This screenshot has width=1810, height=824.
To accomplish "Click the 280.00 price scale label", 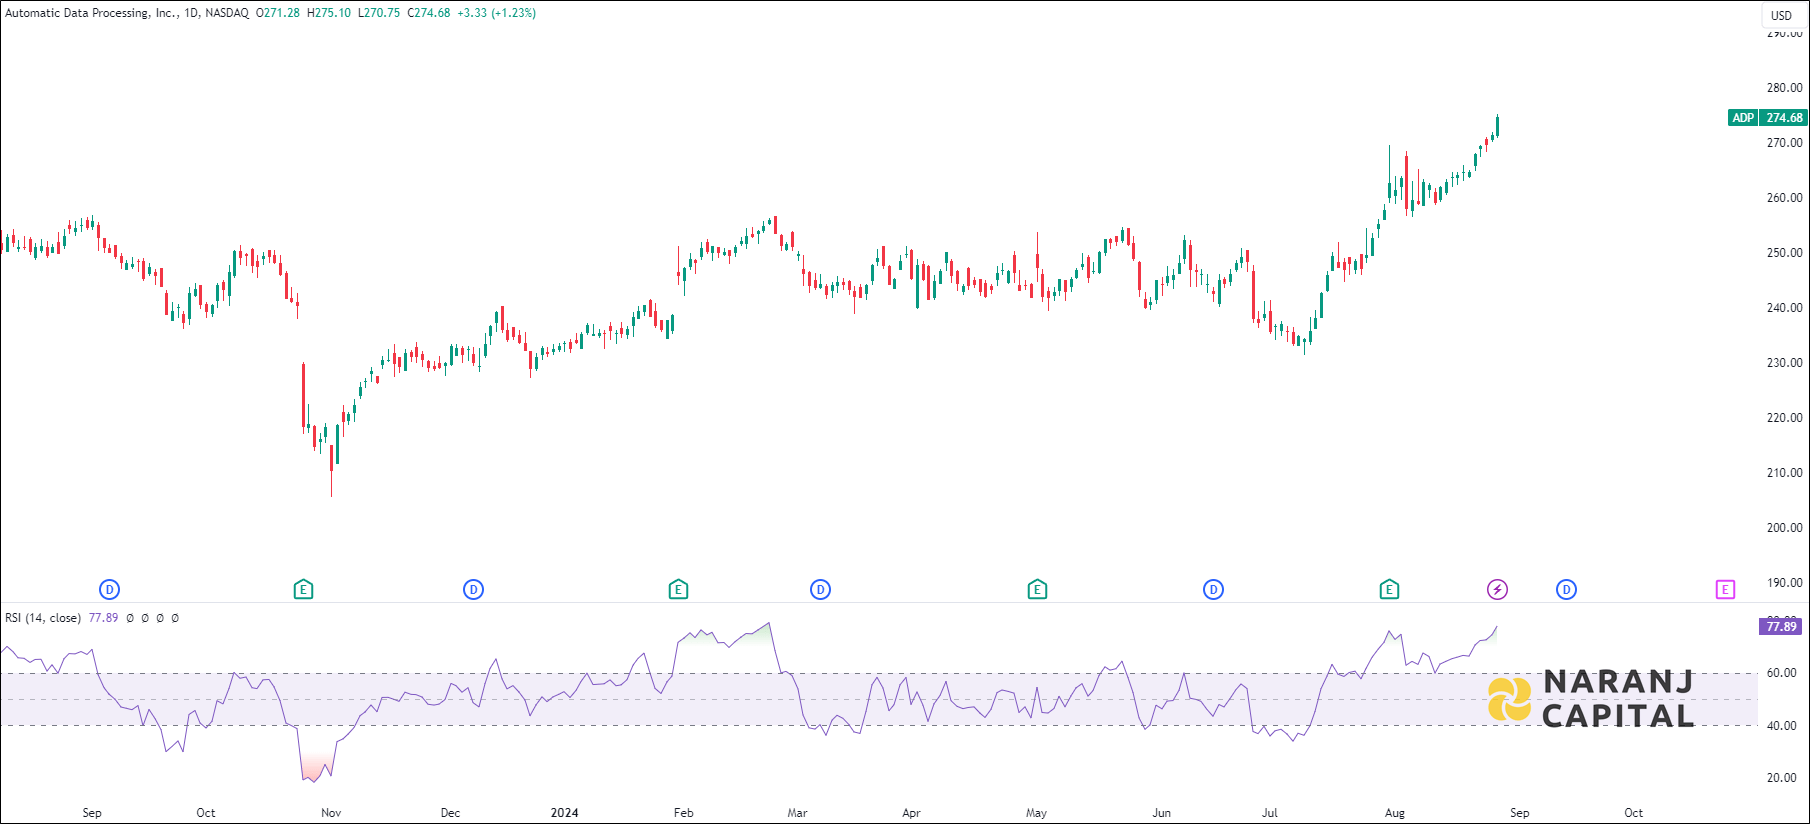I will 1784,88.
